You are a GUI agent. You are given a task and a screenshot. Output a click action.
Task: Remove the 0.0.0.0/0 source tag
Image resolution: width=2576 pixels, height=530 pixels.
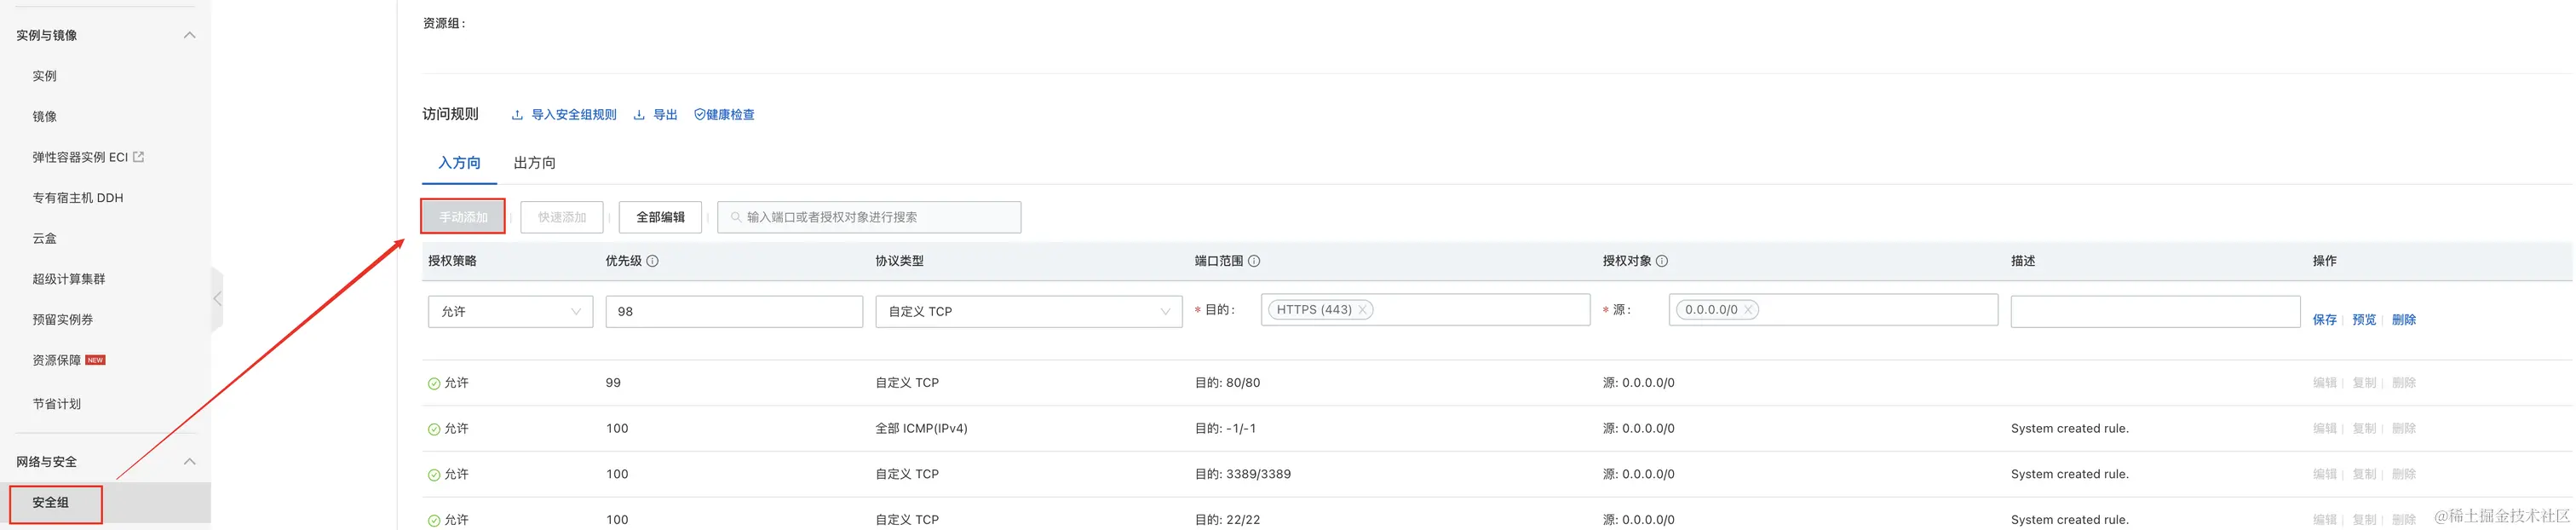pyautogui.click(x=1748, y=310)
